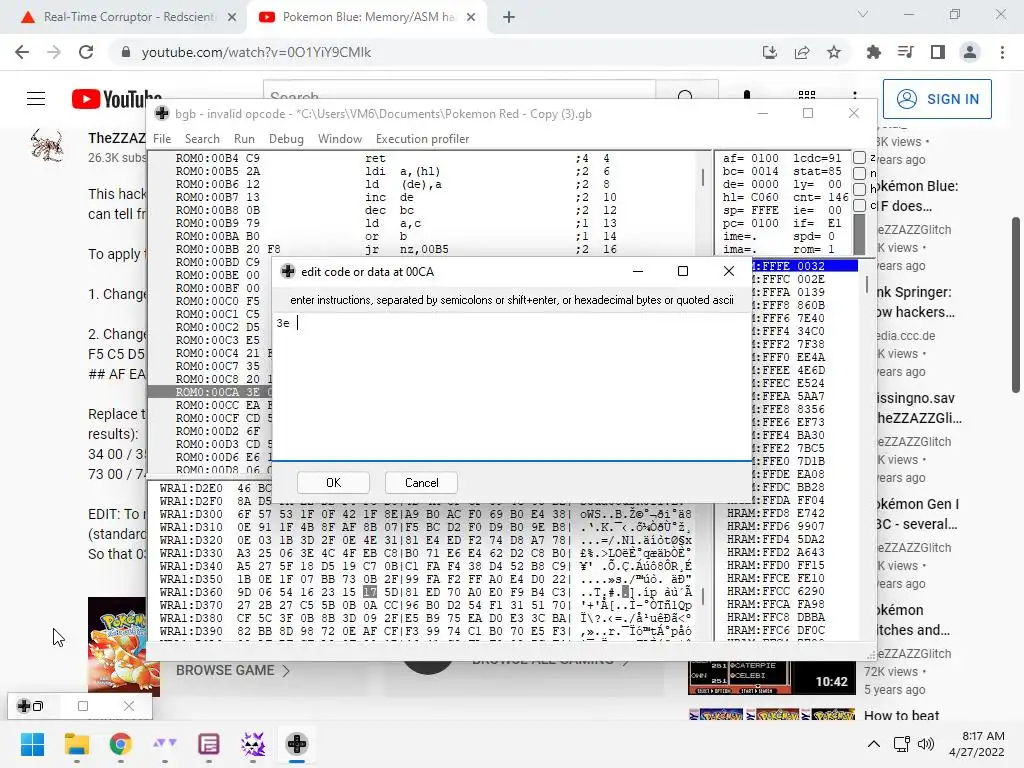
Task: Open the Window menu in bgb debugger
Action: (340, 138)
